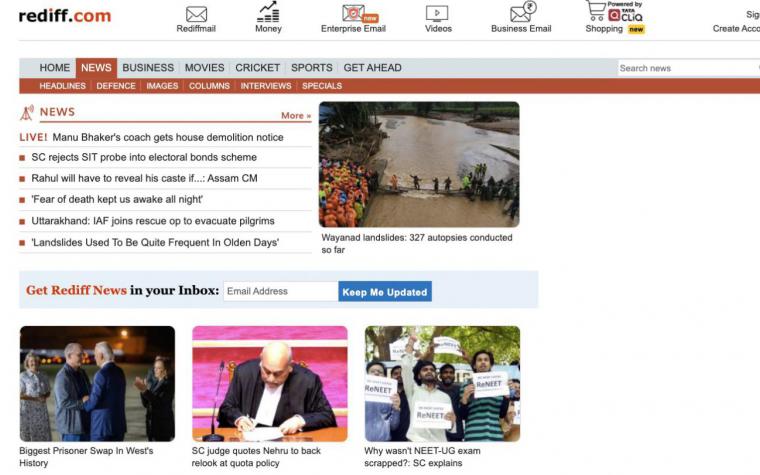Open Uttarakhand IAF rescue op headline
Screen dimensions: 760x475
[153, 221]
